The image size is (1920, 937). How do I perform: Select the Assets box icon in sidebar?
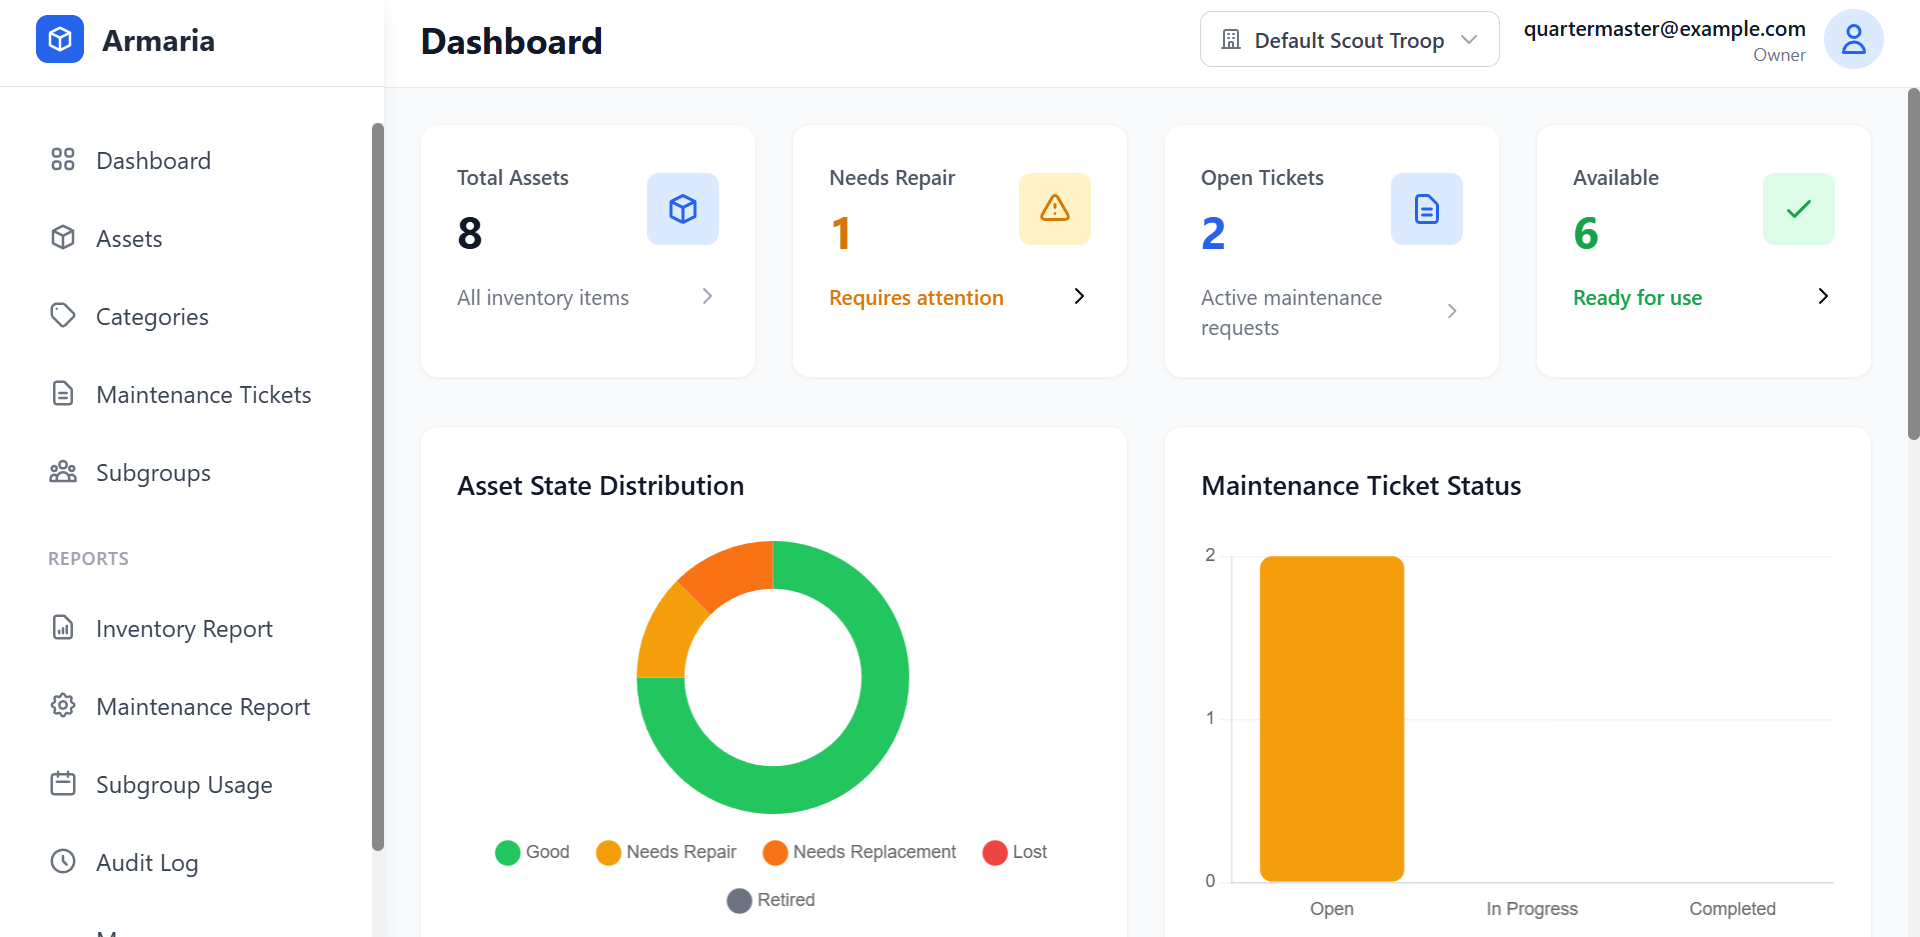(63, 238)
